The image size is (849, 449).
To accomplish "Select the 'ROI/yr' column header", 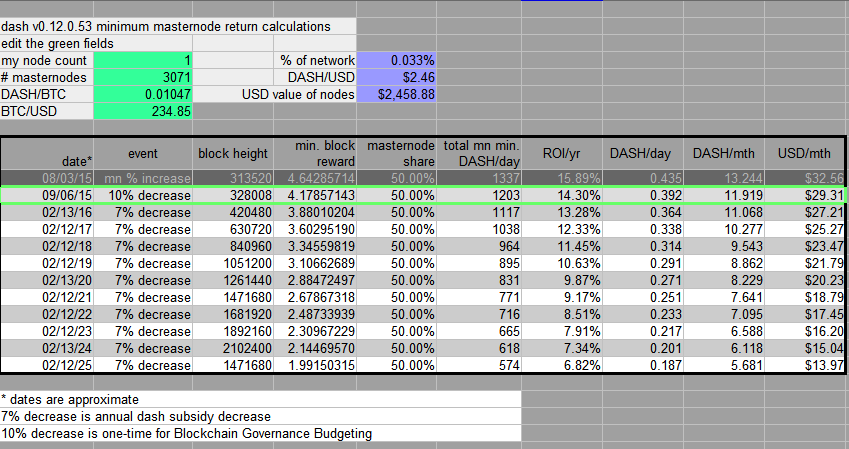I will click(x=561, y=153).
